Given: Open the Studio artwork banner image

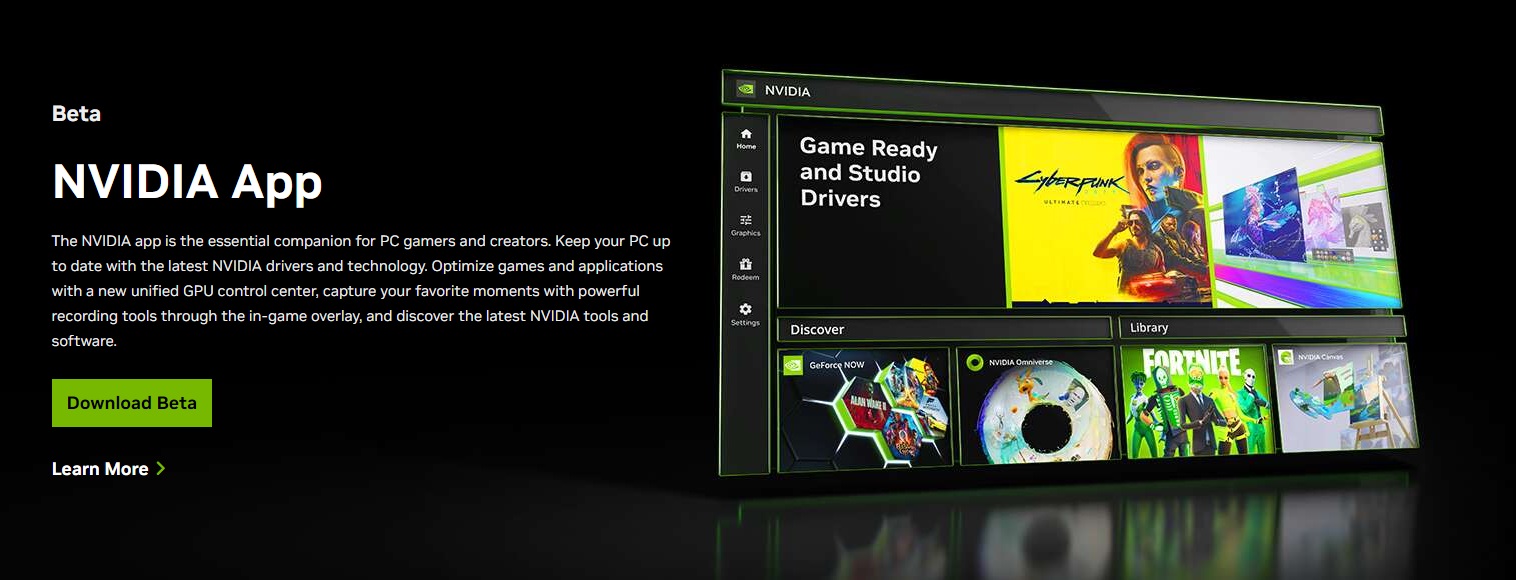Looking at the screenshot, I should (1303, 220).
